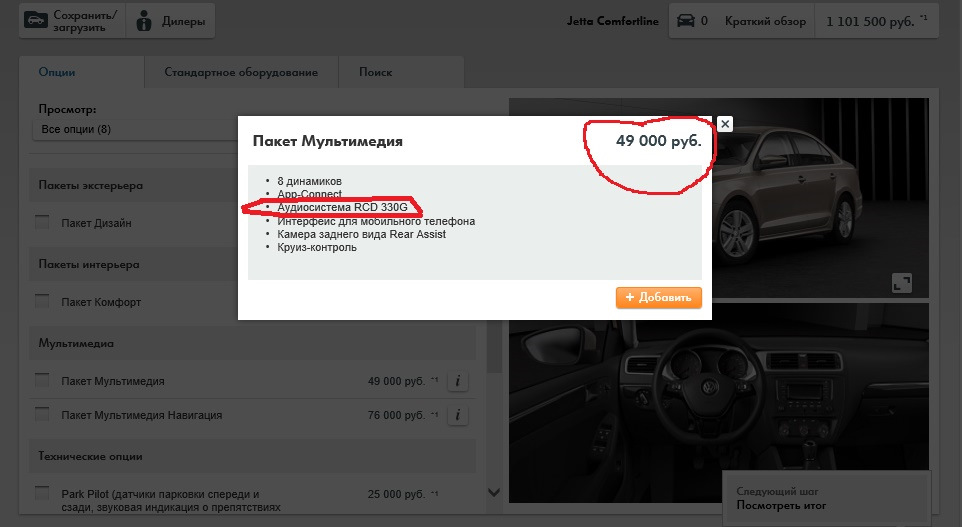The width and height of the screenshot is (962, 527).
Task: Click the interior dashboard image
Action: (x=718, y=403)
